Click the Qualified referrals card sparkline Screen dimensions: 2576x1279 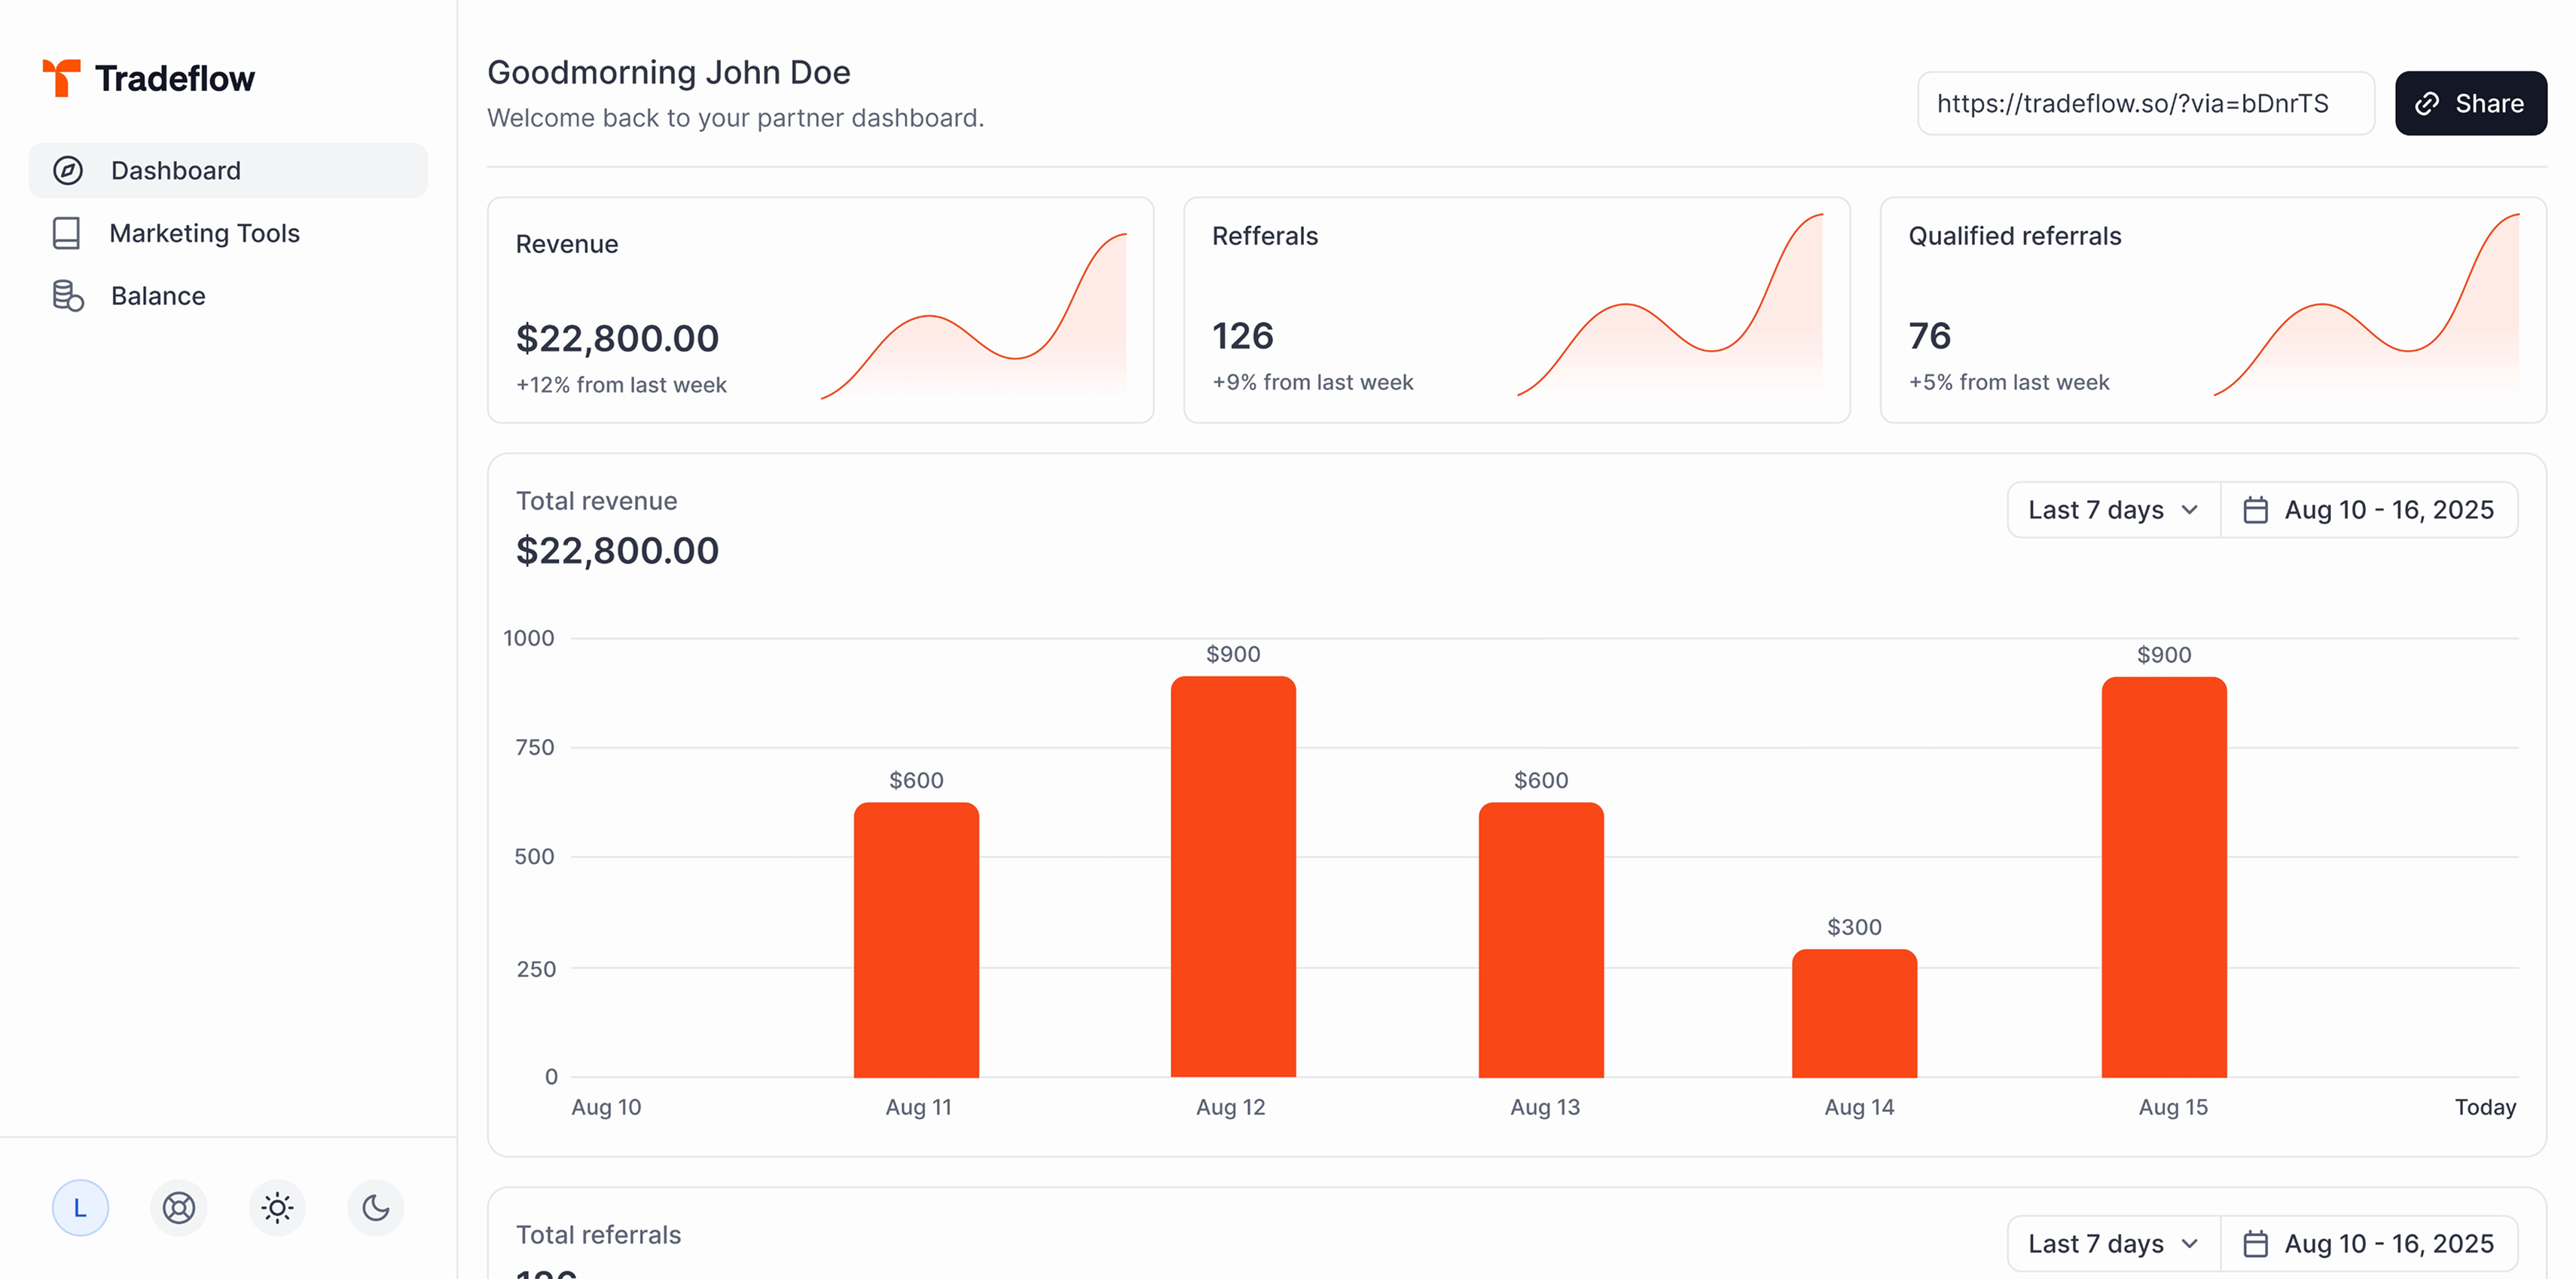point(2366,304)
